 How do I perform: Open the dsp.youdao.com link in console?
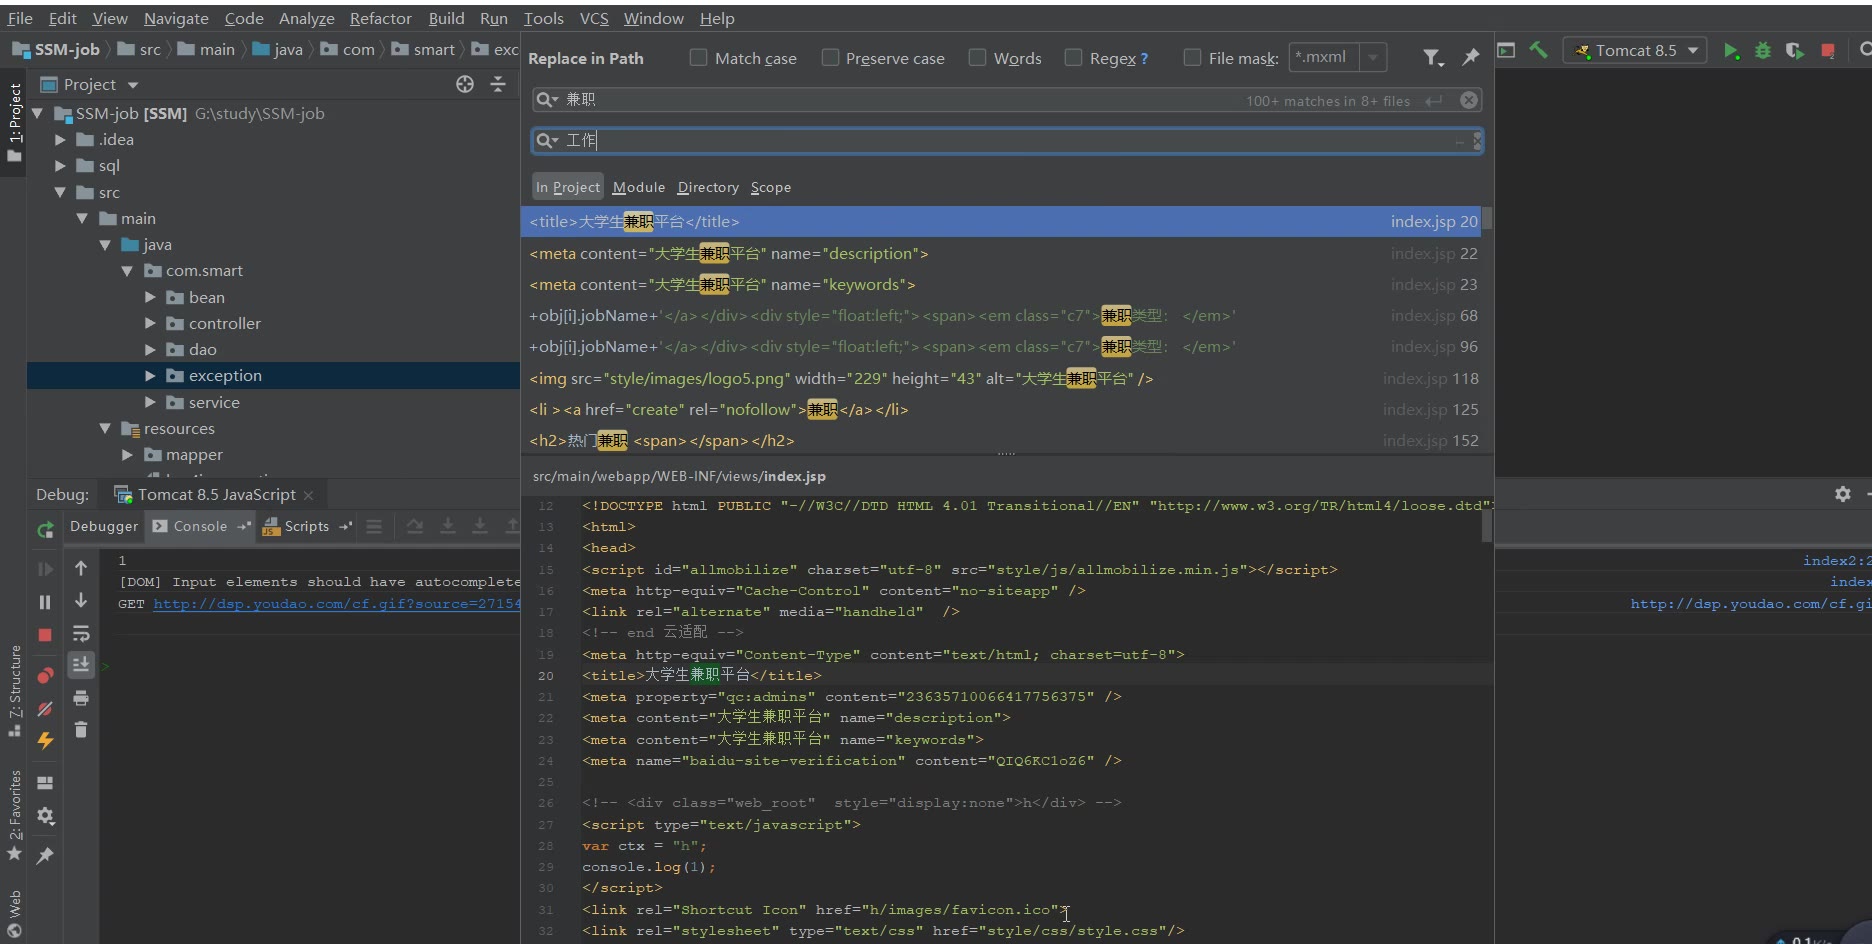(x=336, y=604)
